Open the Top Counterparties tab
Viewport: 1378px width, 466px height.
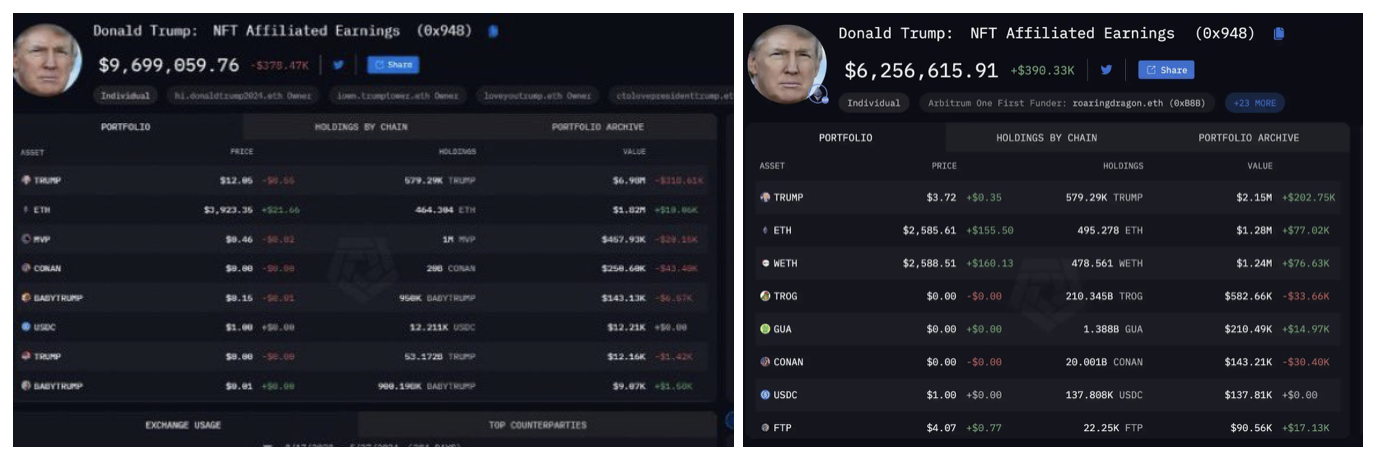click(x=537, y=425)
